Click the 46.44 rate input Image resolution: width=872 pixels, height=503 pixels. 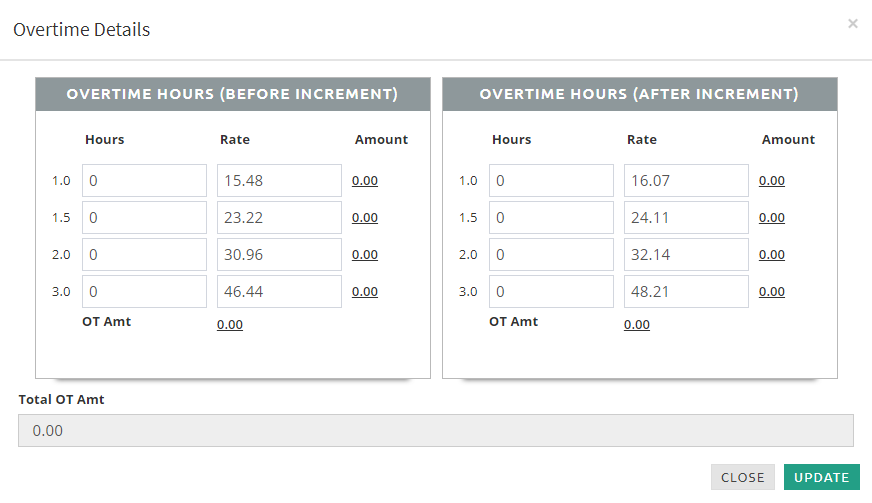(x=279, y=292)
